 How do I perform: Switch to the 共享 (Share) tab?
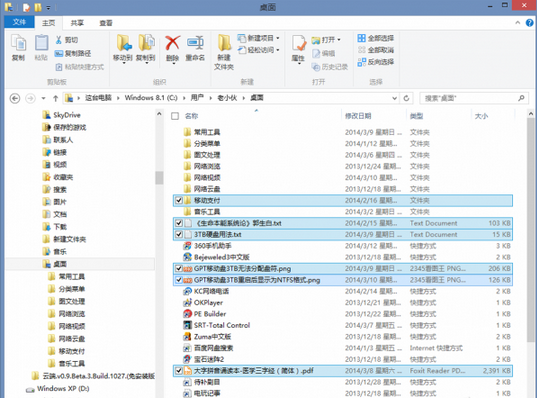[77, 23]
